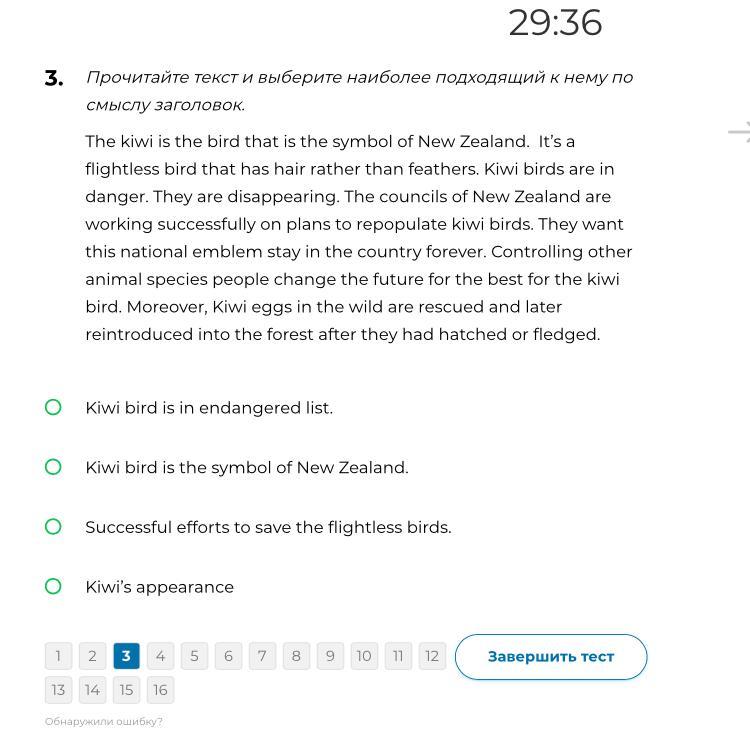The width and height of the screenshot is (750, 750).
Task: Go to question 7
Action: pyautogui.click(x=262, y=656)
